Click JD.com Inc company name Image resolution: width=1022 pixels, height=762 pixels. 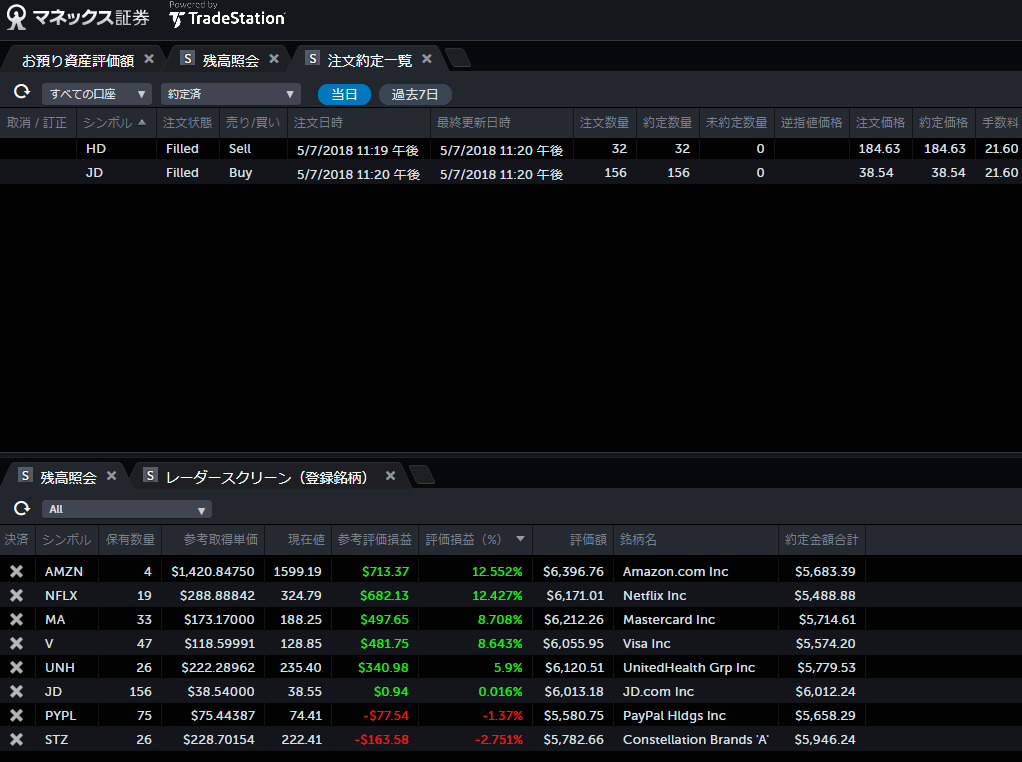[x=658, y=692]
